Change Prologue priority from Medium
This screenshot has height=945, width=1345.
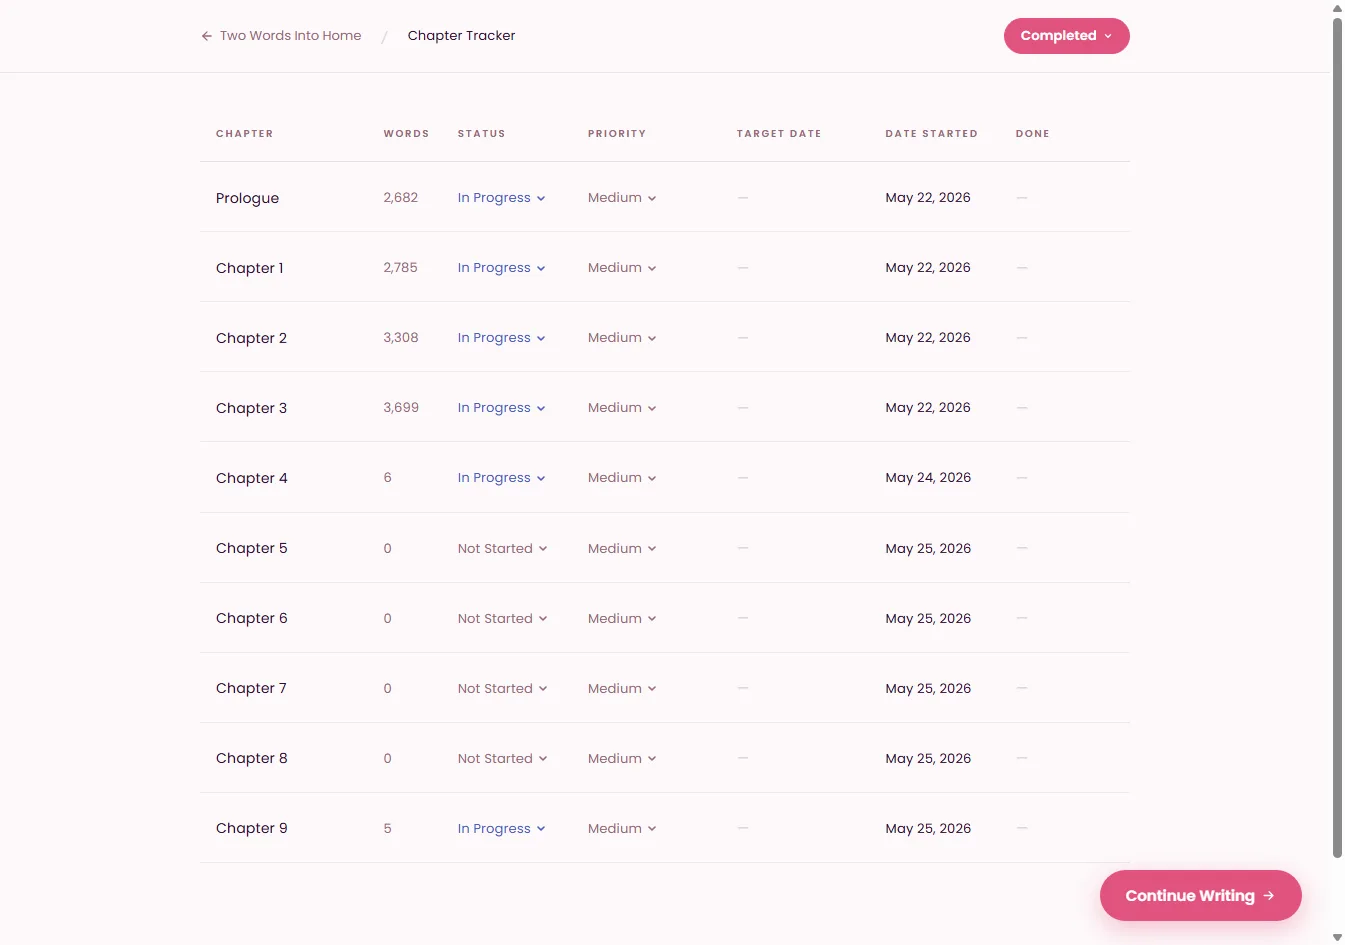point(622,198)
